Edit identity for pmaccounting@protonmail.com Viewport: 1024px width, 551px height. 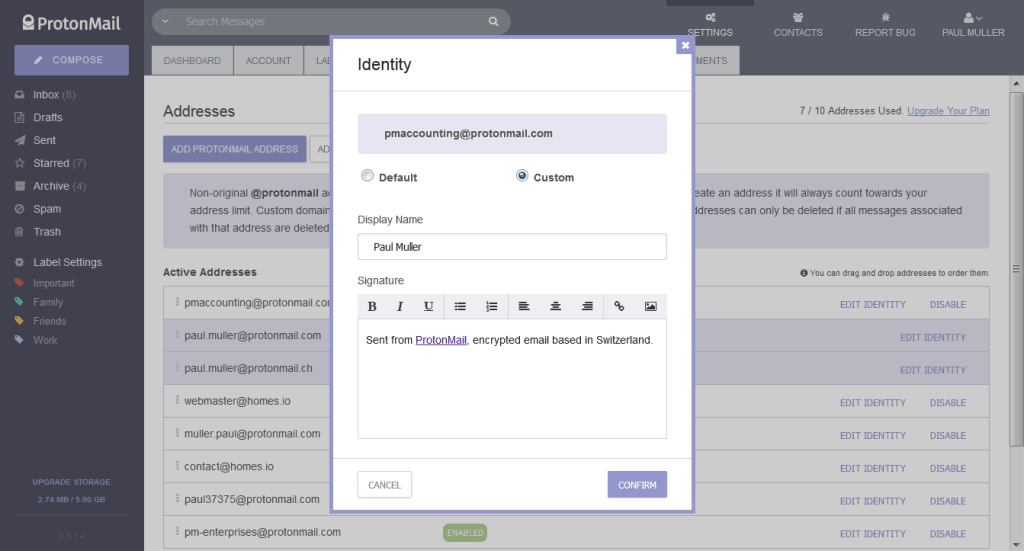coord(872,305)
